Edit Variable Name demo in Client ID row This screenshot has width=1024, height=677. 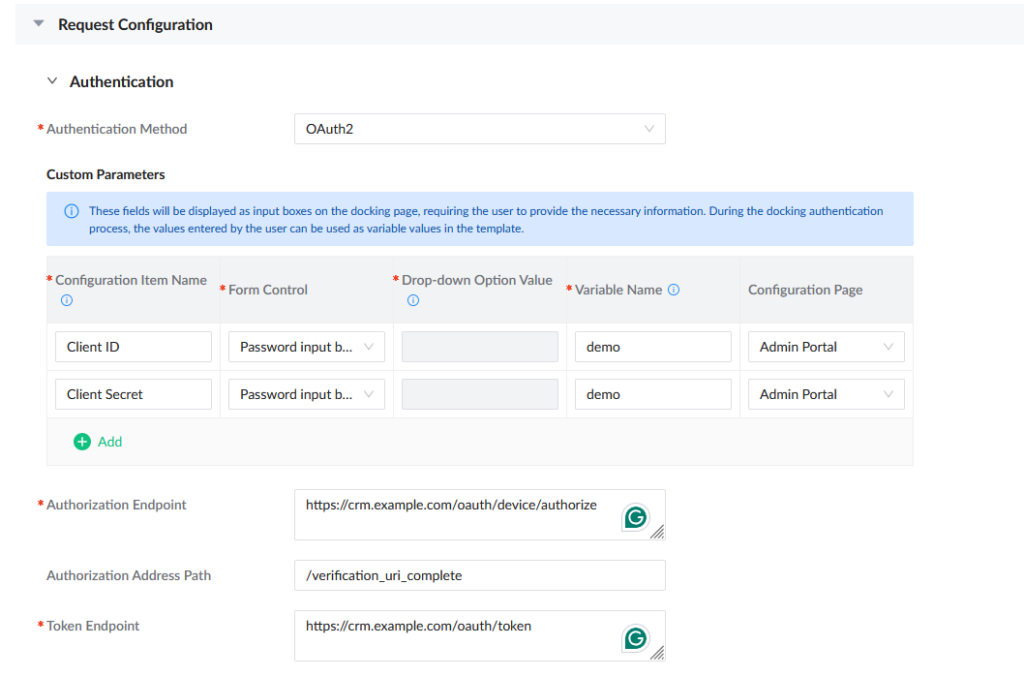pyautogui.click(x=652, y=347)
